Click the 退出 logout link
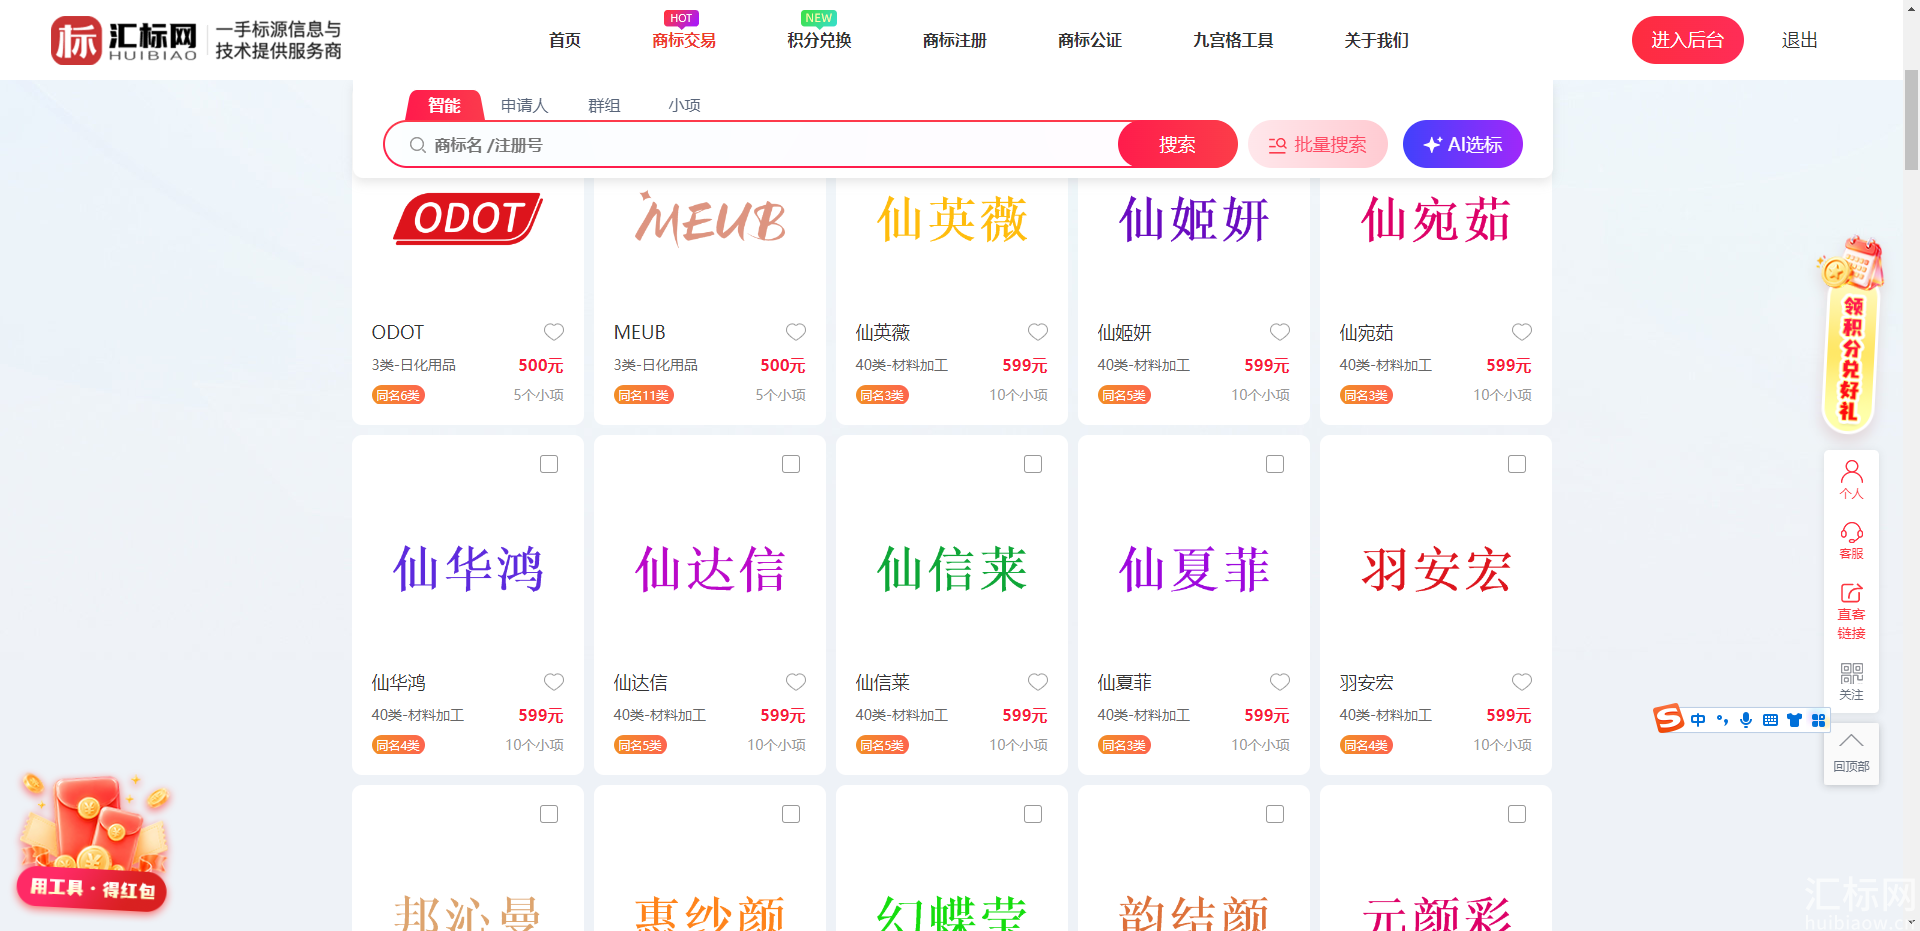1920x931 pixels. pyautogui.click(x=1800, y=40)
